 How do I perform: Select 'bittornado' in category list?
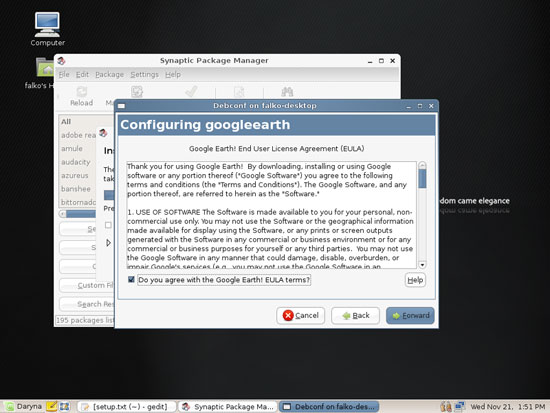coord(78,202)
